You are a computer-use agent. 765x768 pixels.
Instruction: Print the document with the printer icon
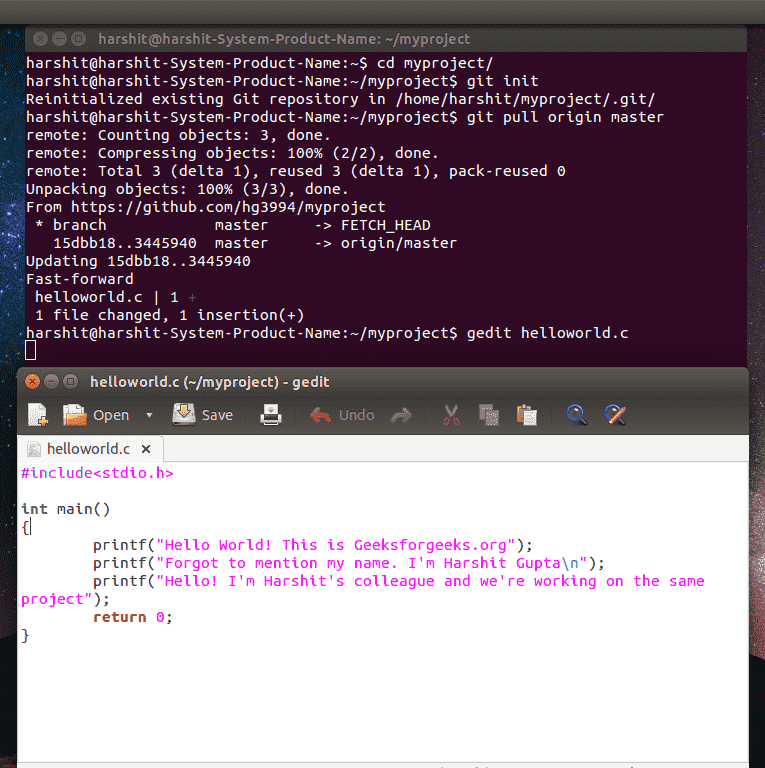click(x=271, y=415)
